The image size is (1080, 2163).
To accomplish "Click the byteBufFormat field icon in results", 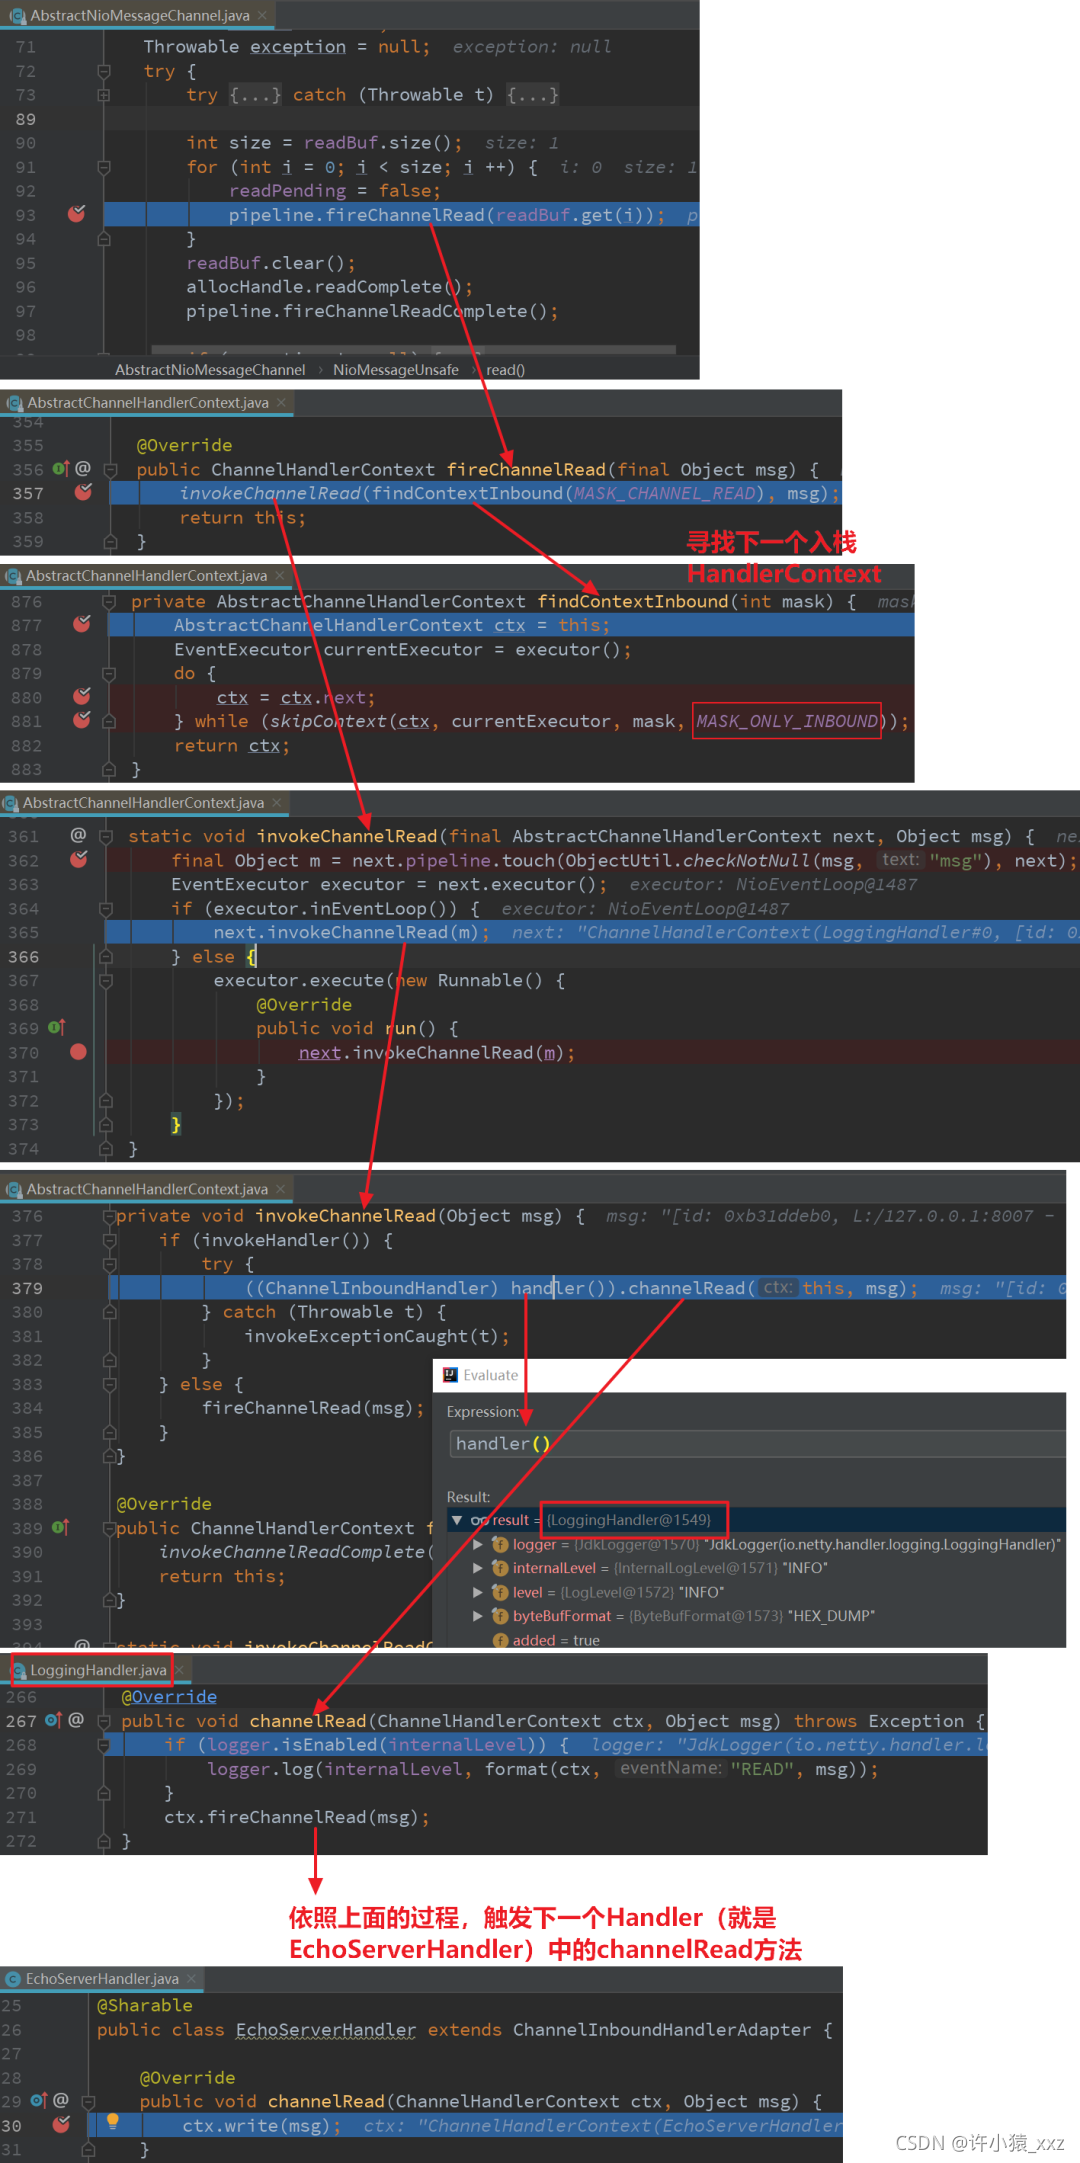I will pos(500,1616).
